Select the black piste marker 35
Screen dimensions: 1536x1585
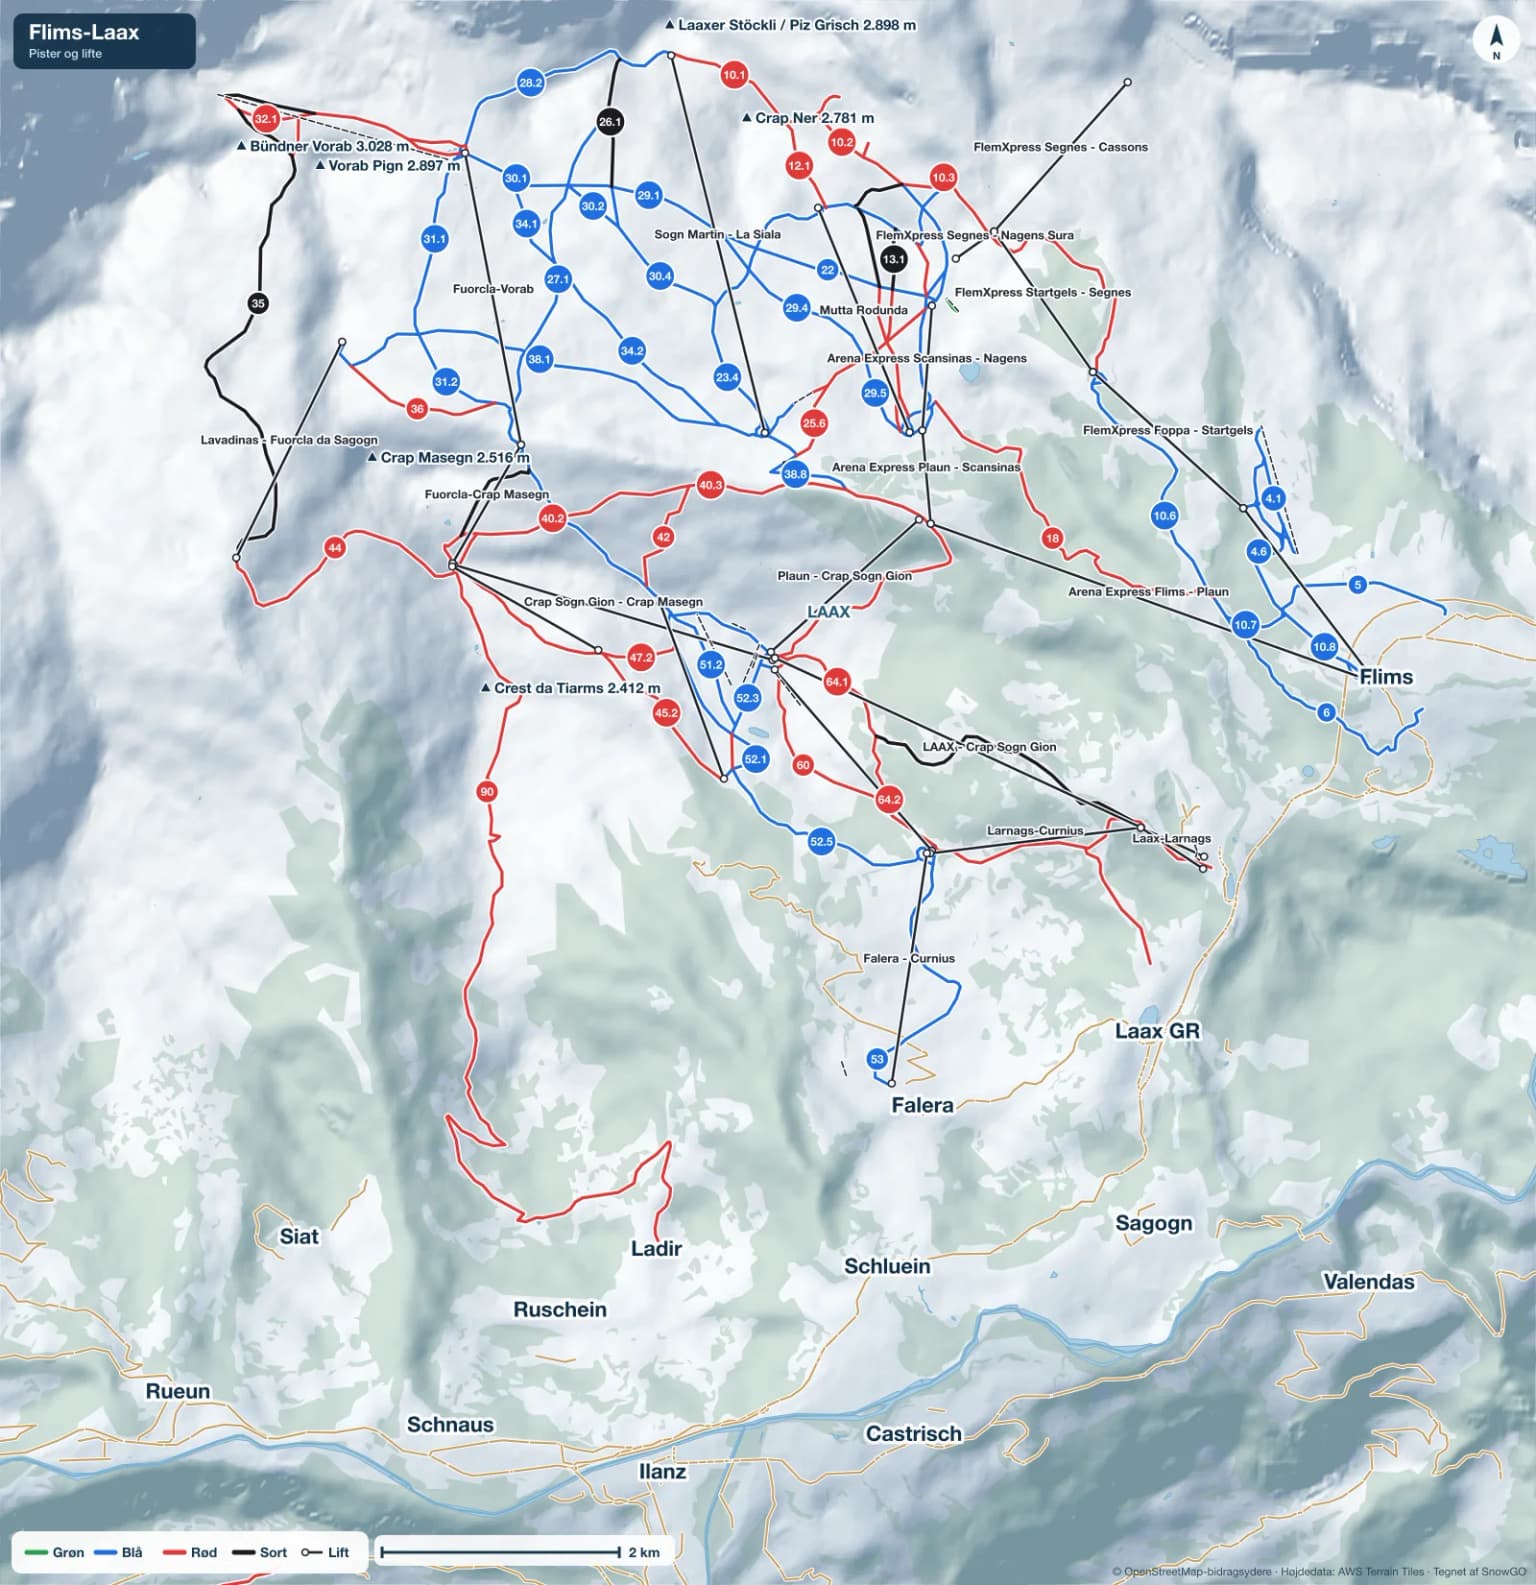pyautogui.click(x=258, y=303)
